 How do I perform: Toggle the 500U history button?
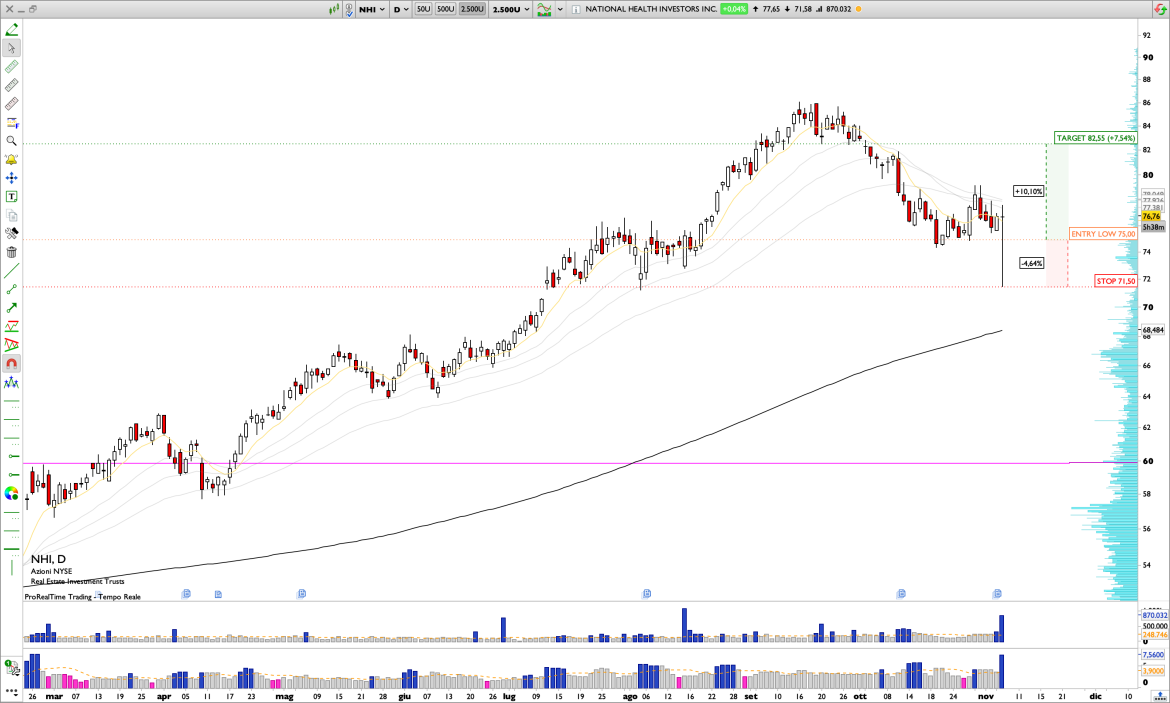click(x=446, y=9)
